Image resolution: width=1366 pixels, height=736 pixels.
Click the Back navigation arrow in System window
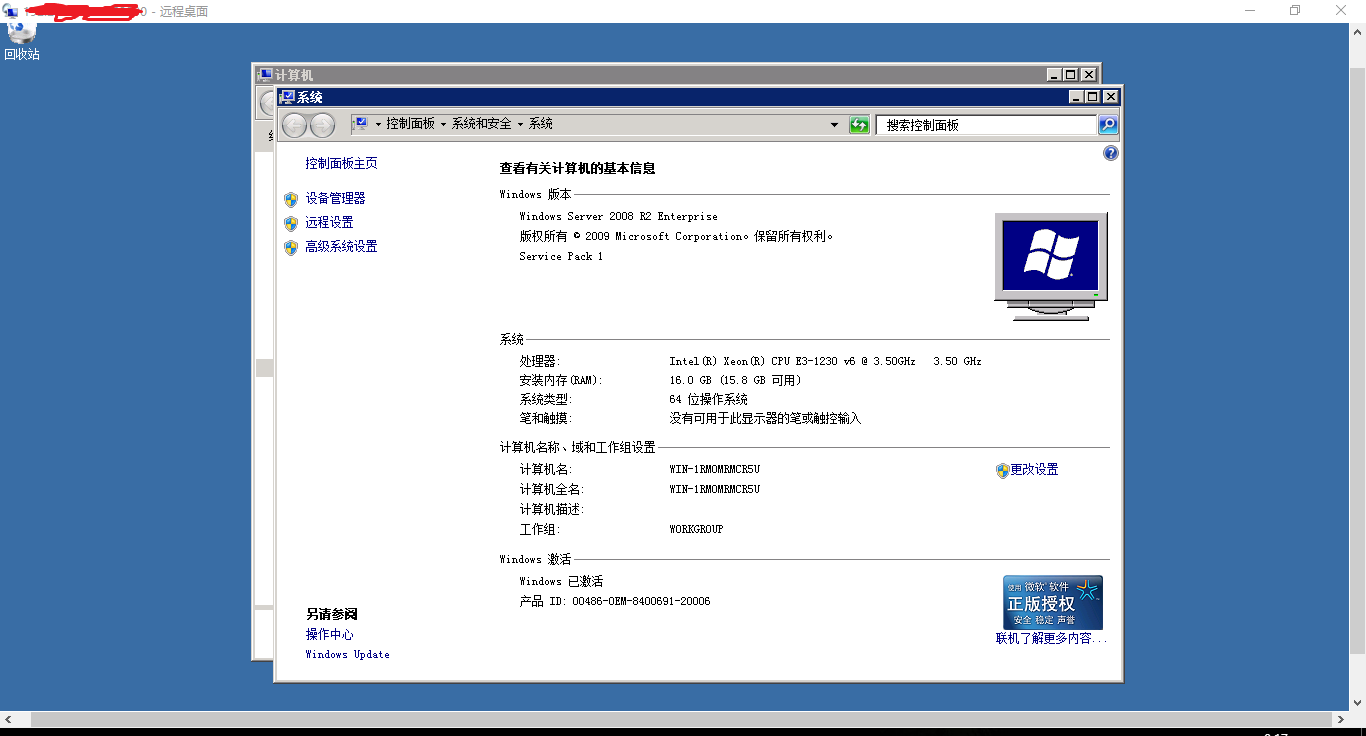point(295,125)
